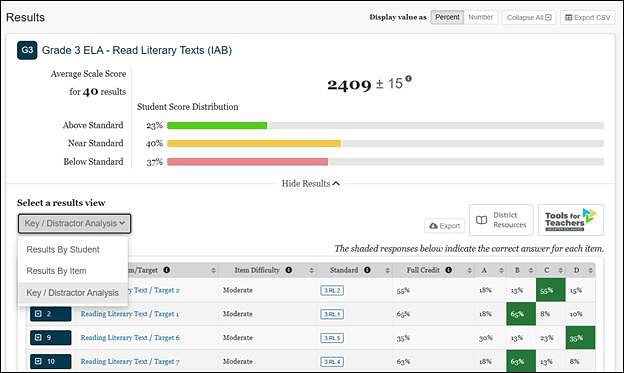Click shaded 65% correct answer cell
This screenshot has height=373, width=624.
coord(521,314)
